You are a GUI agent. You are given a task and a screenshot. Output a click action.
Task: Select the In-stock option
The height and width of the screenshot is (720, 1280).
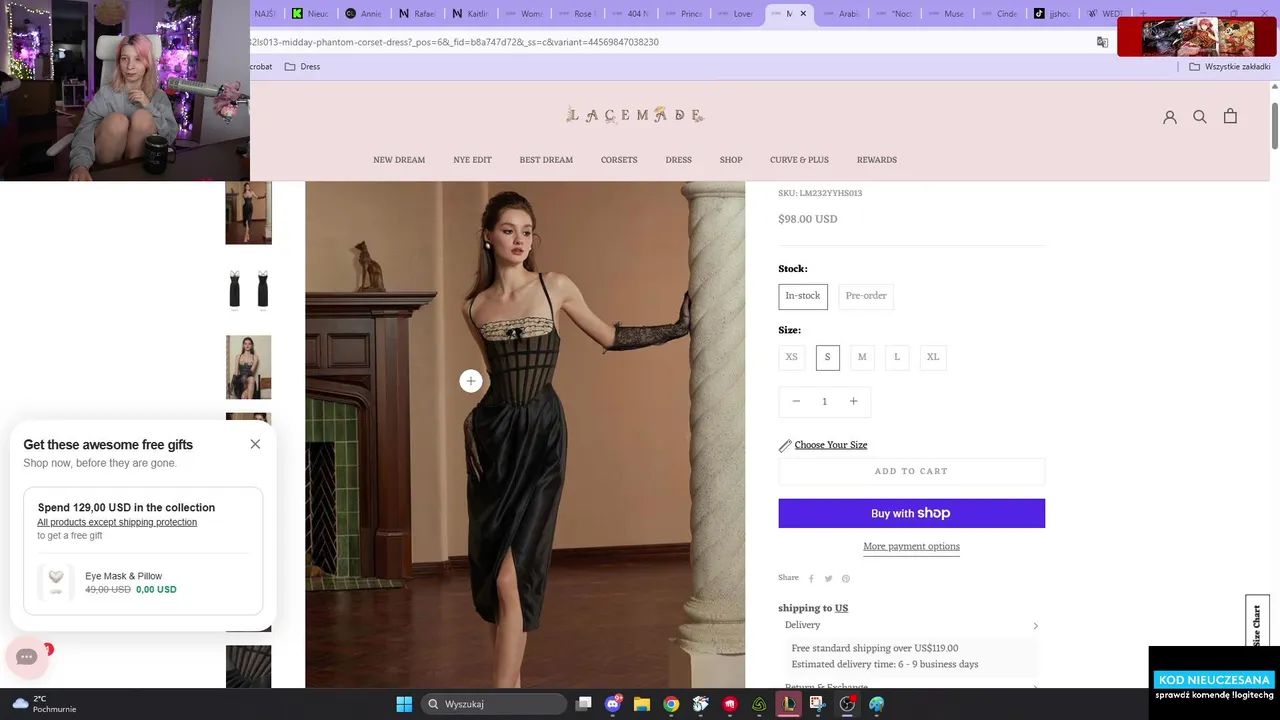click(x=802, y=296)
